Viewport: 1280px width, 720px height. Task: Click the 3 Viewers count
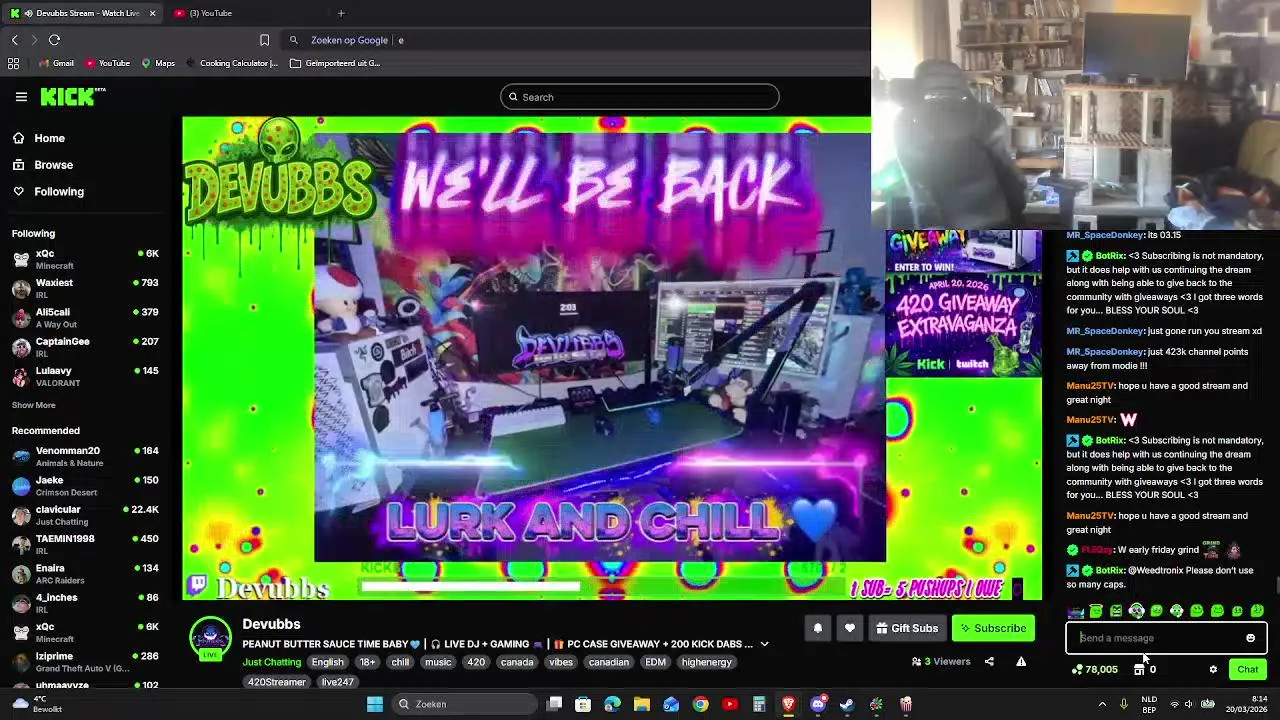tap(940, 661)
